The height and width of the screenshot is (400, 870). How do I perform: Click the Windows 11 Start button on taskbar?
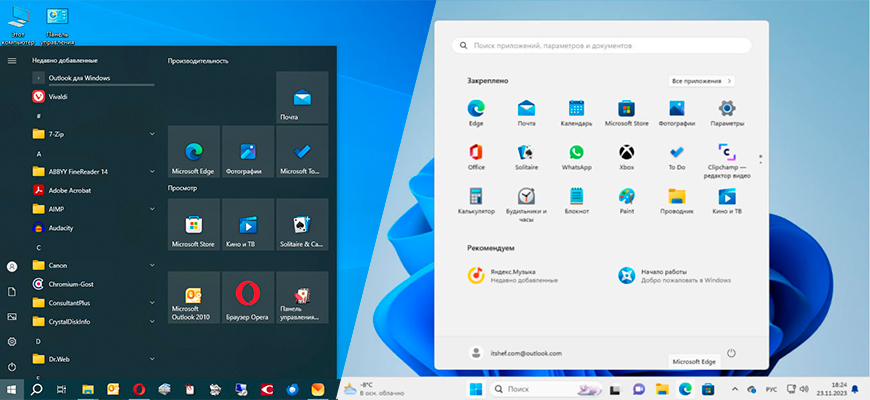pyautogui.click(x=476, y=389)
